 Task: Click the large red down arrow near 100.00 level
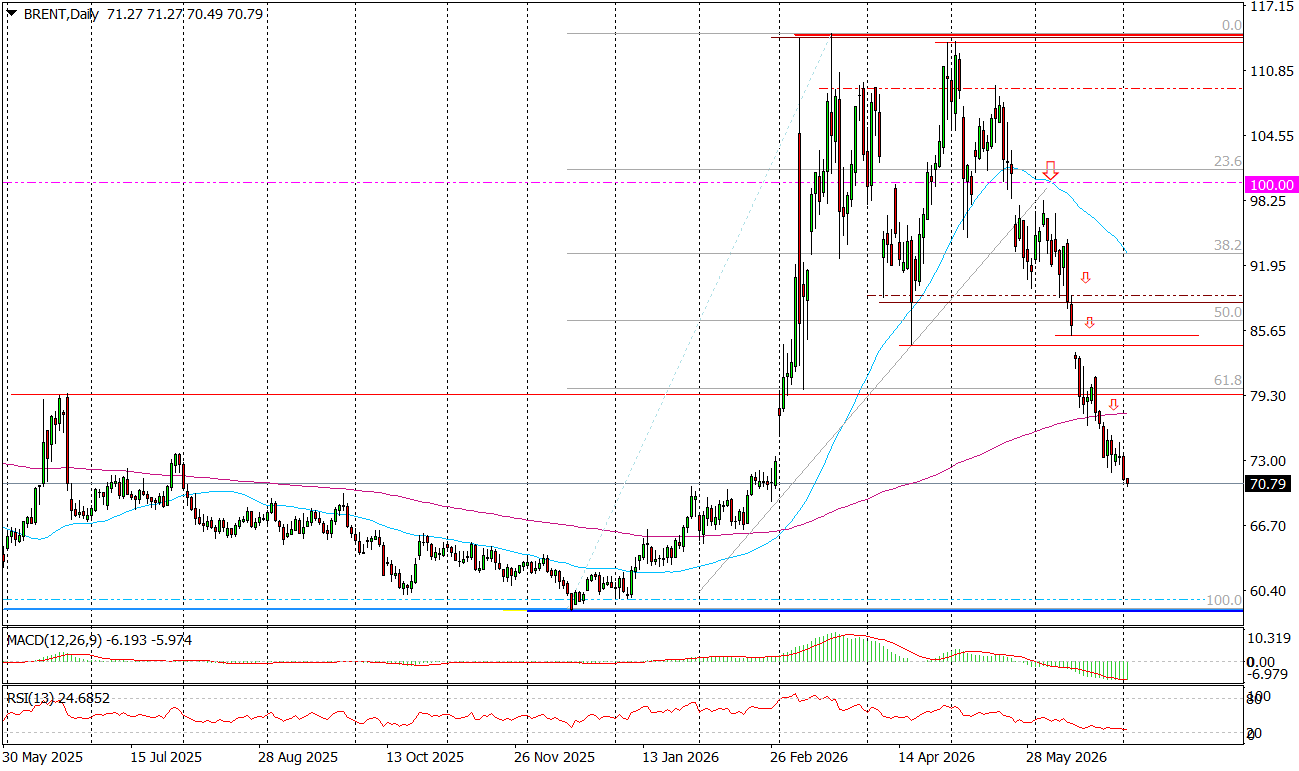coord(1049,170)
